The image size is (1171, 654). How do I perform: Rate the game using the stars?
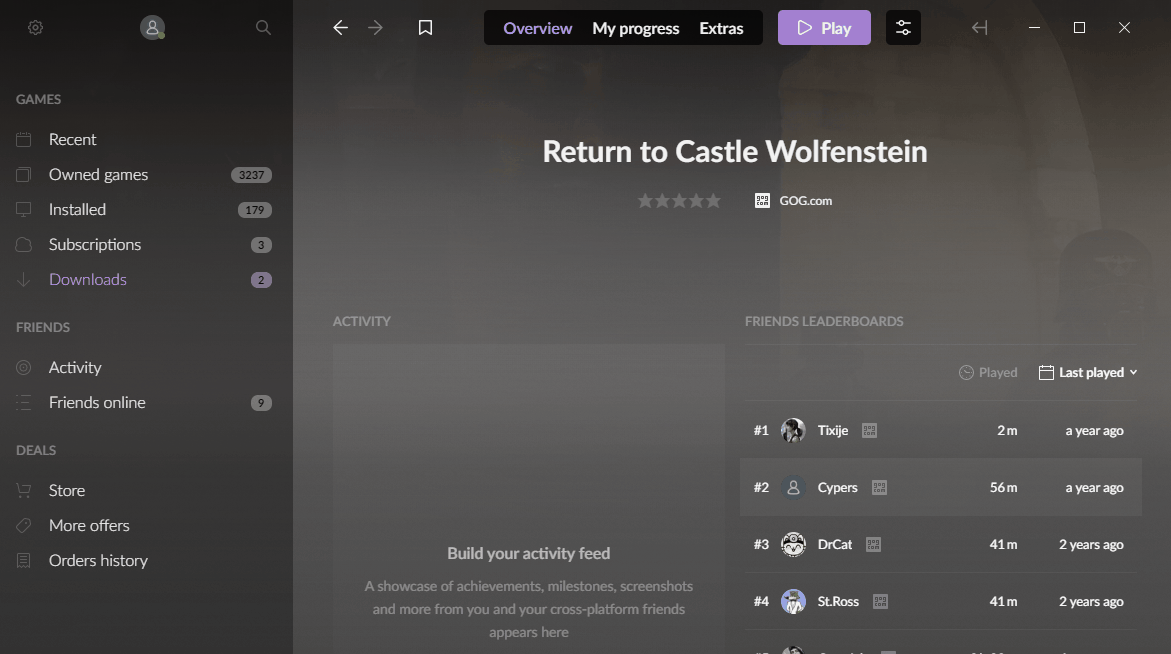(679, 201)
